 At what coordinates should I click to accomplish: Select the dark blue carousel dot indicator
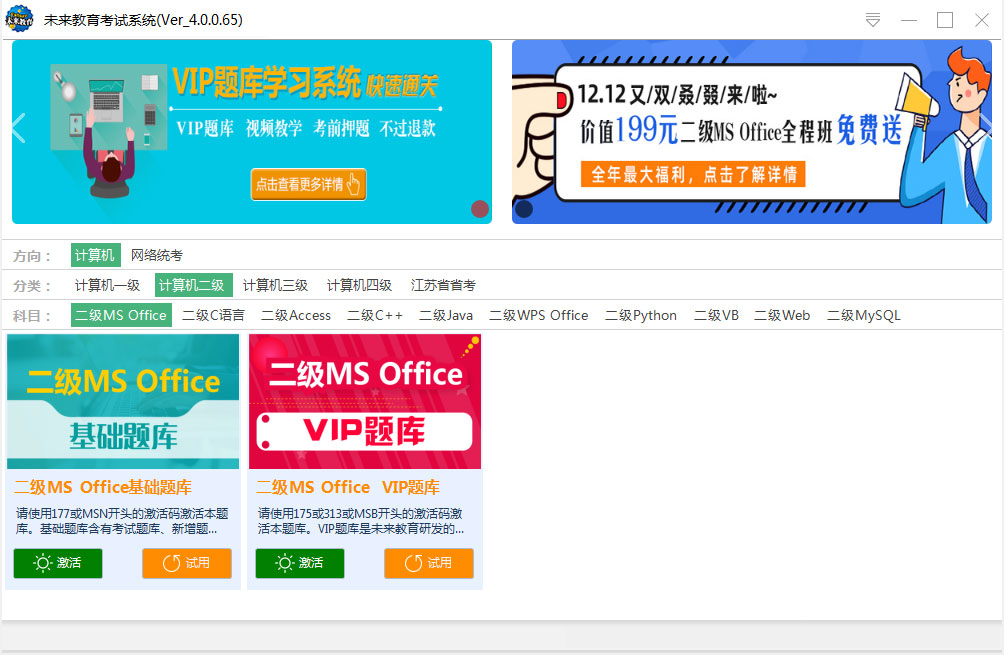coord(524,209)
